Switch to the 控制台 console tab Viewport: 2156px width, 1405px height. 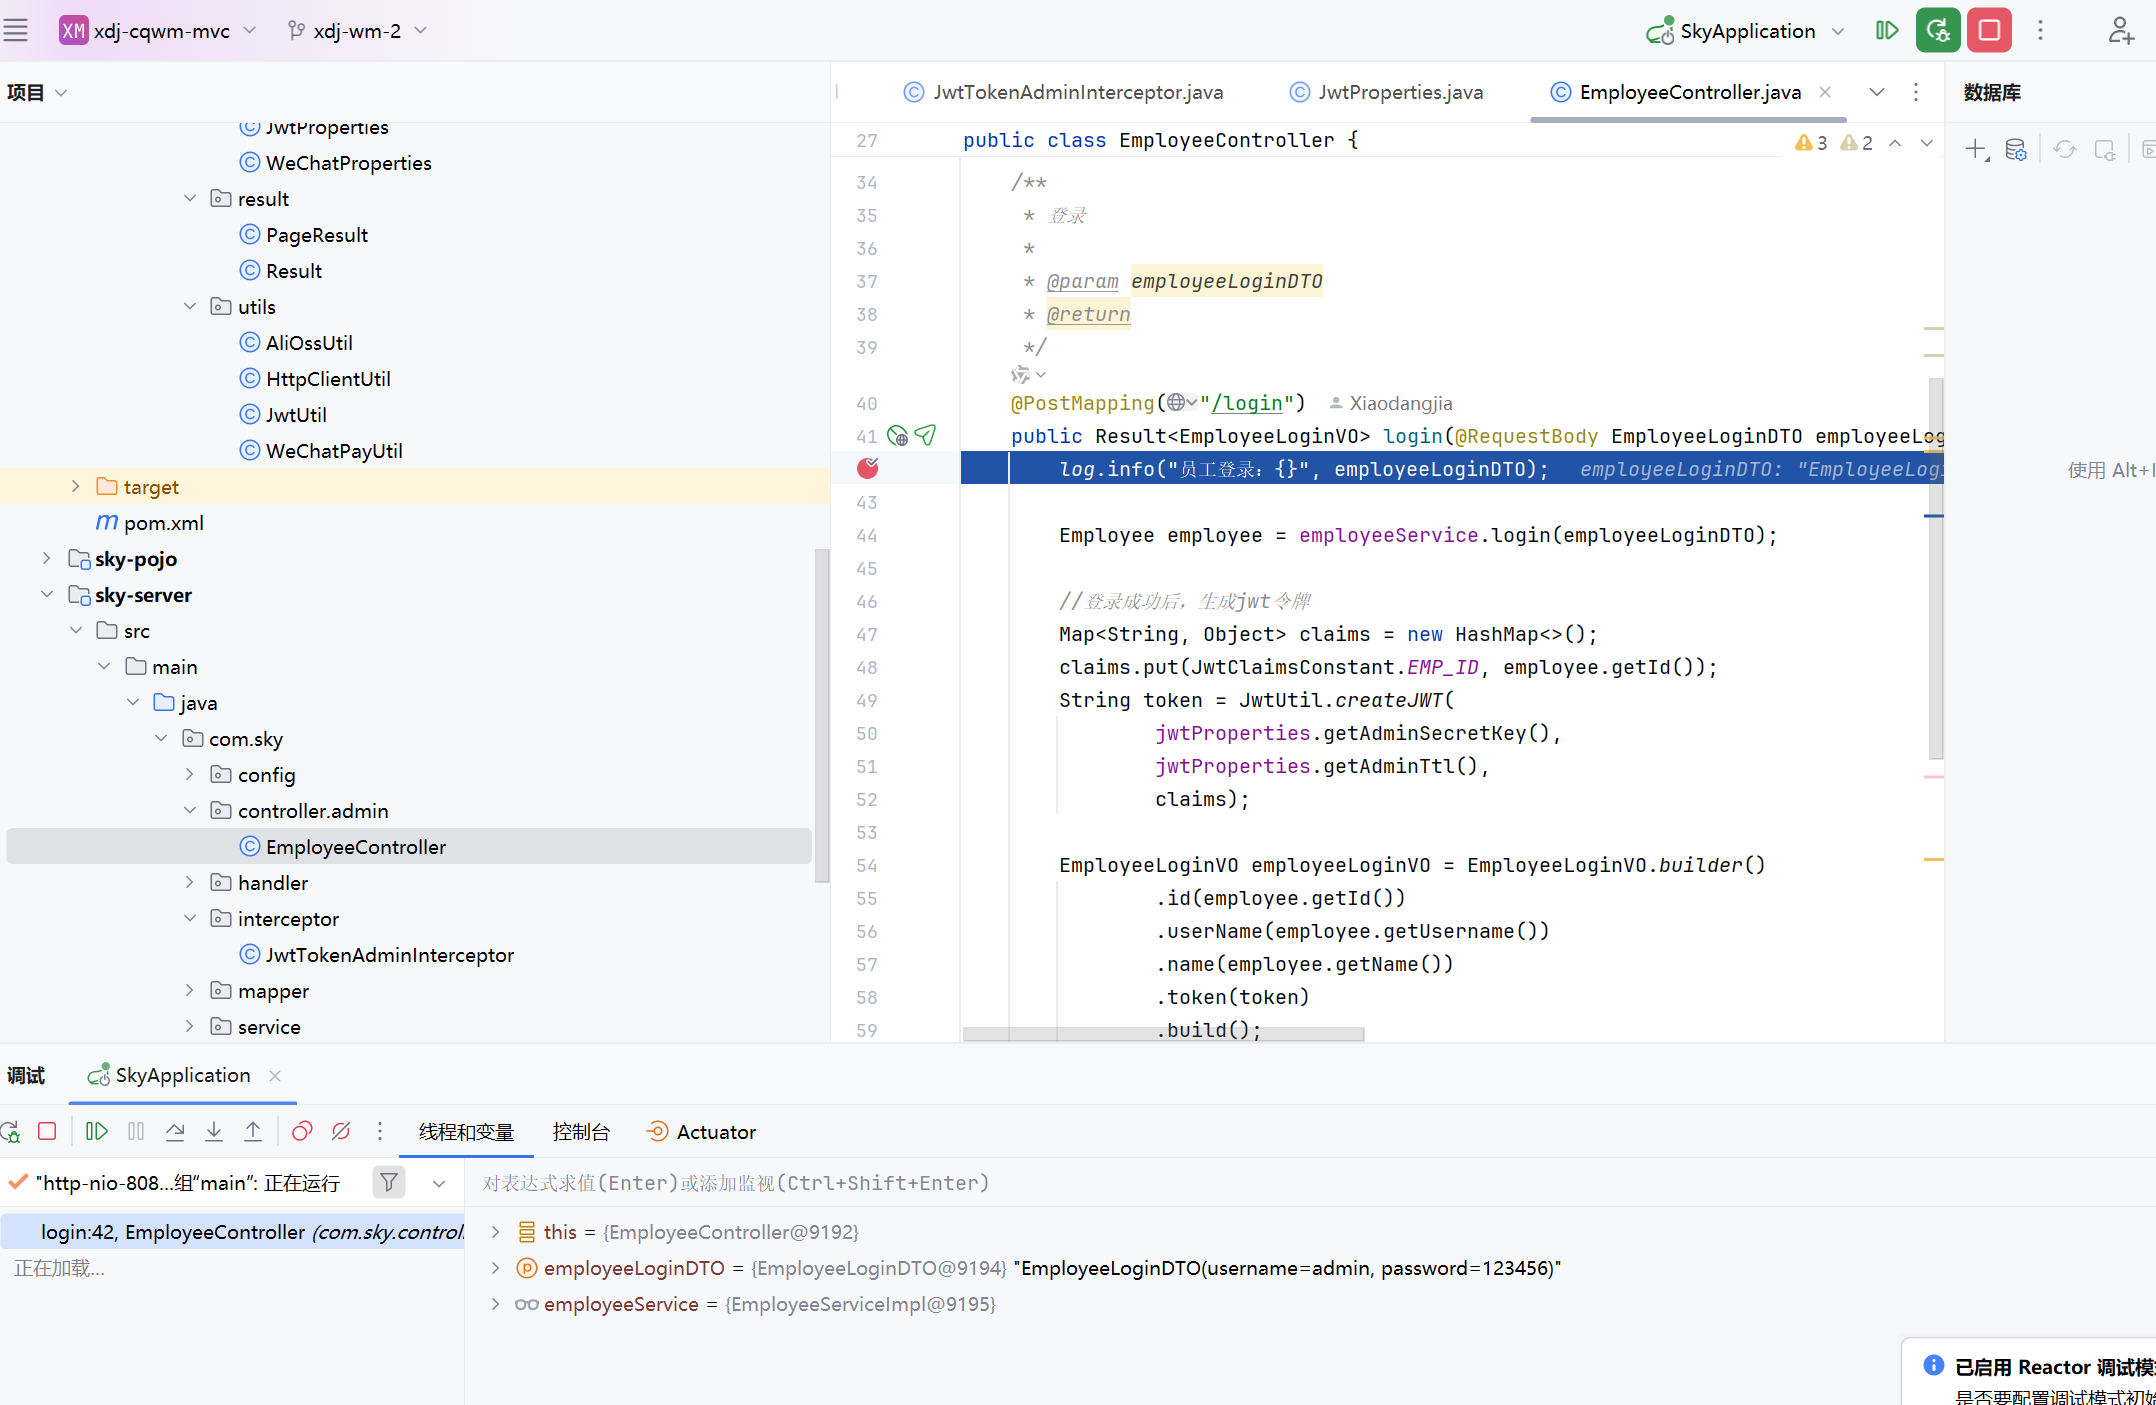pyautogui.click(x=581, y=1132)
